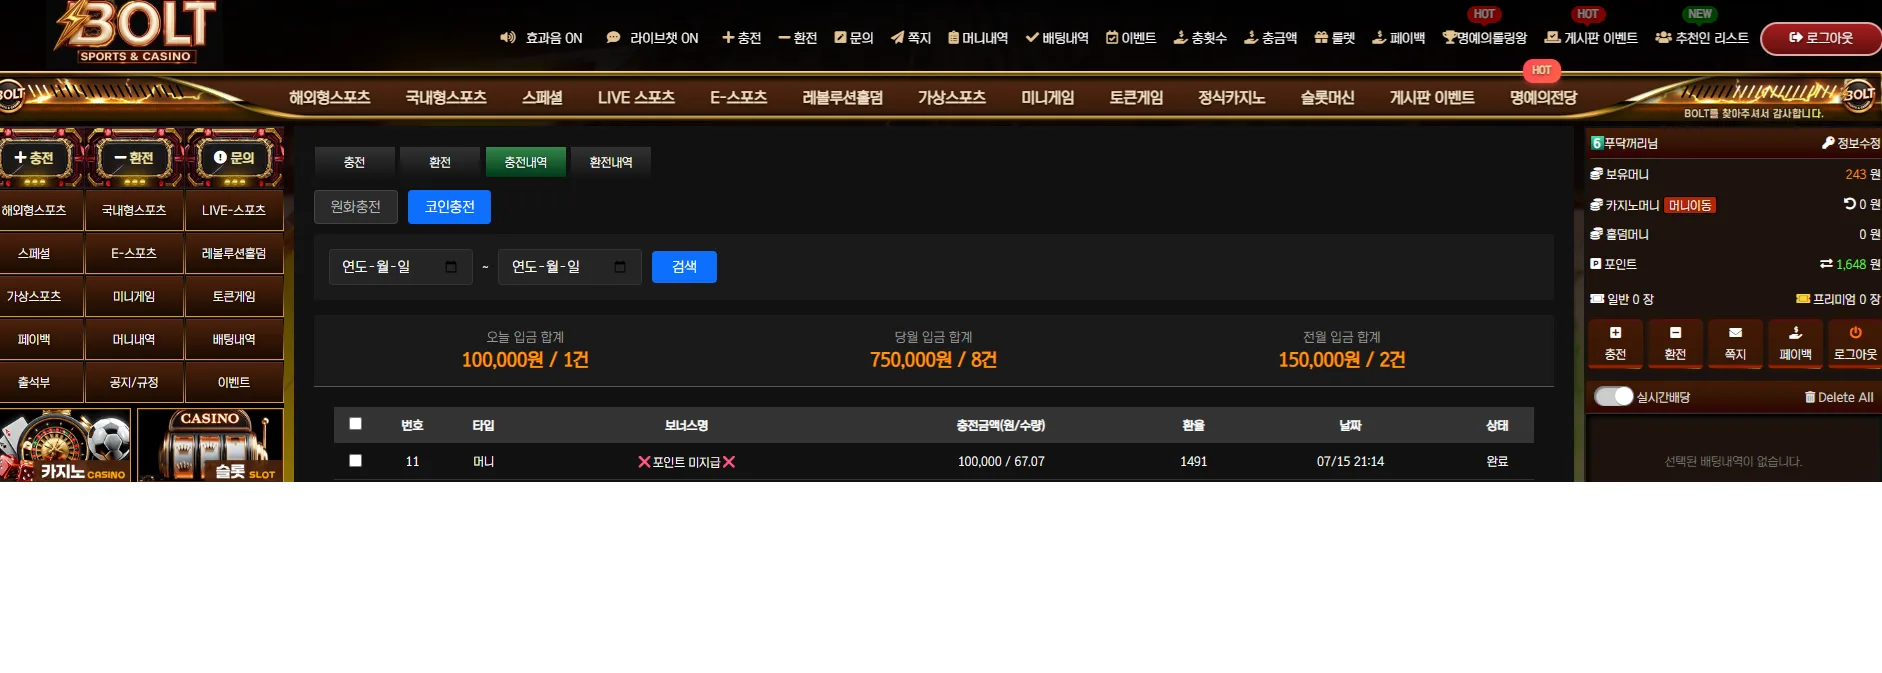The image size is (1882, 673).
Task: Check the checkbox for row number 11
Action: 355,461
